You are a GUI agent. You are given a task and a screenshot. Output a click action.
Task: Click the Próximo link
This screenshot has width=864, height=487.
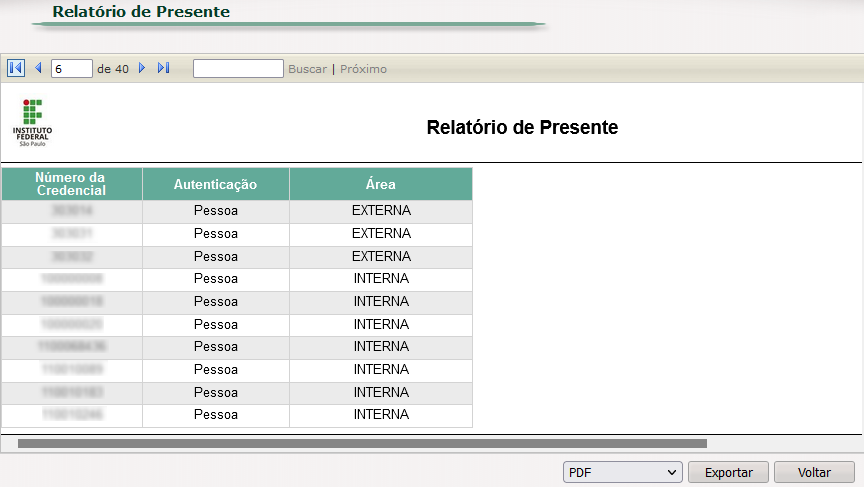pos(363,69)
